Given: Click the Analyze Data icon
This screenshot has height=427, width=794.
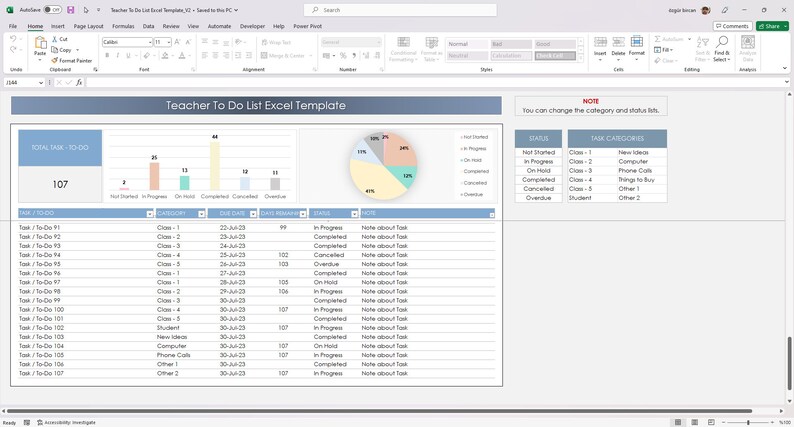Looking at the screenshot, I should point(747,49).
